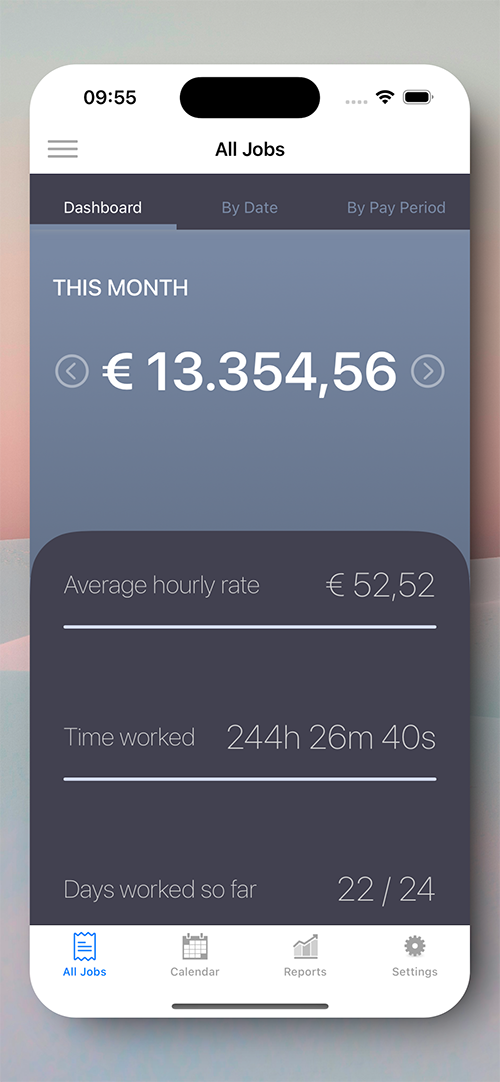This screenshot has height=1082, width=500.
Task: Switch to the By Pay Period tab
Action: click(x=396, y=208)
